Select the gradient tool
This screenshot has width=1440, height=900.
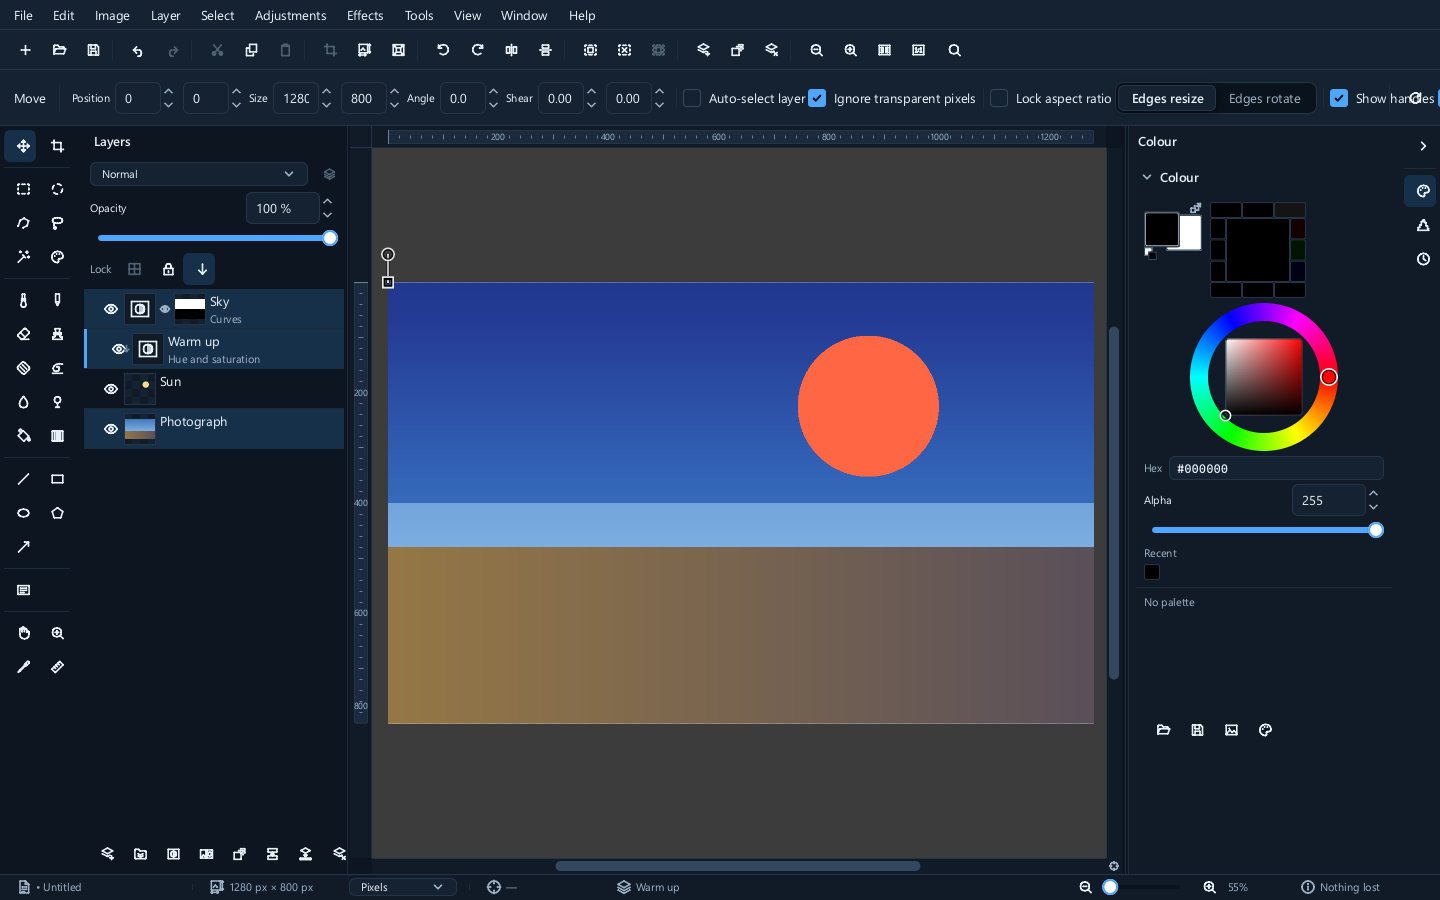(x=57, y=435)
